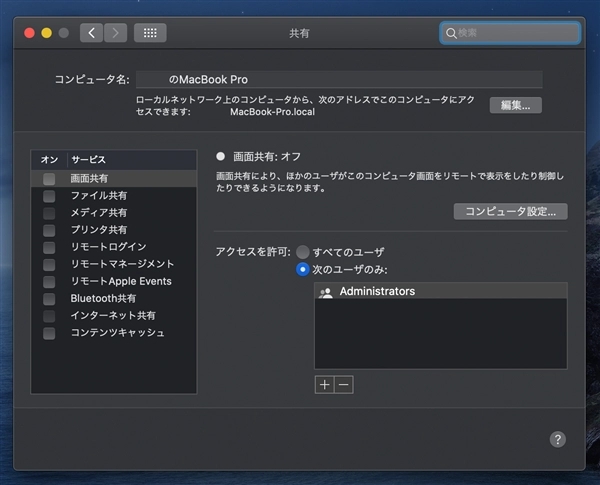600x485 pixels.
Task: Show all preferences grid icon
Action: tap(150, 33)
